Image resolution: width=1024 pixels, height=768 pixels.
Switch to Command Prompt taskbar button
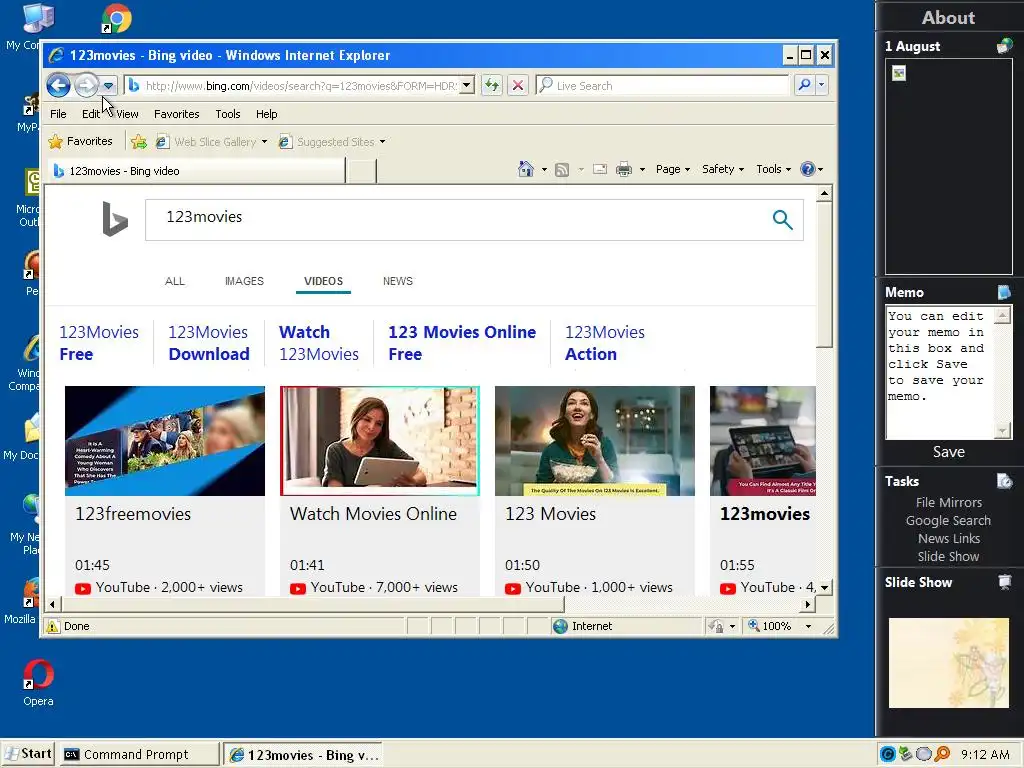(x=139, y=754)
